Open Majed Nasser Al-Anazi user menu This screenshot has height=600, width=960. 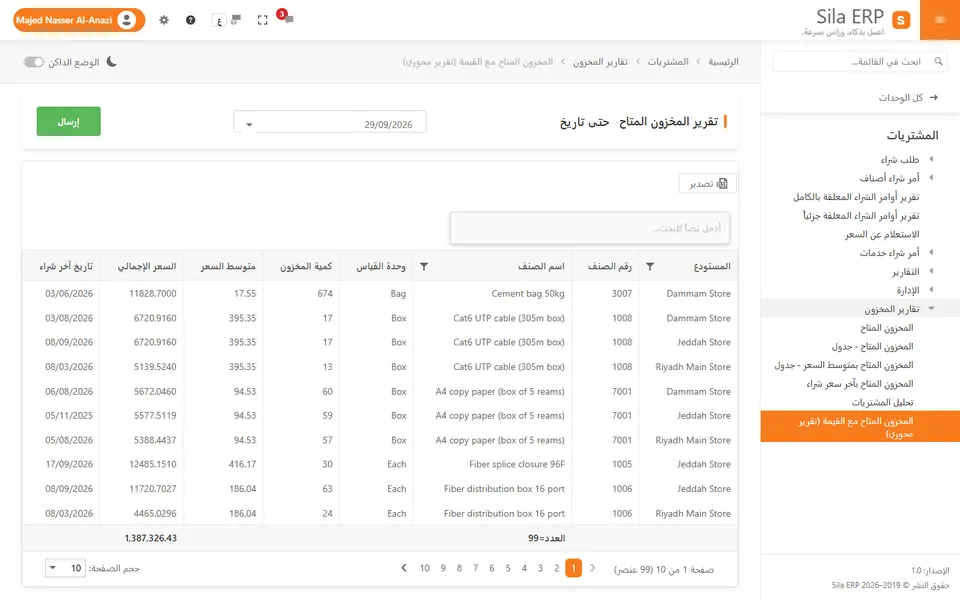coord(79,20)
